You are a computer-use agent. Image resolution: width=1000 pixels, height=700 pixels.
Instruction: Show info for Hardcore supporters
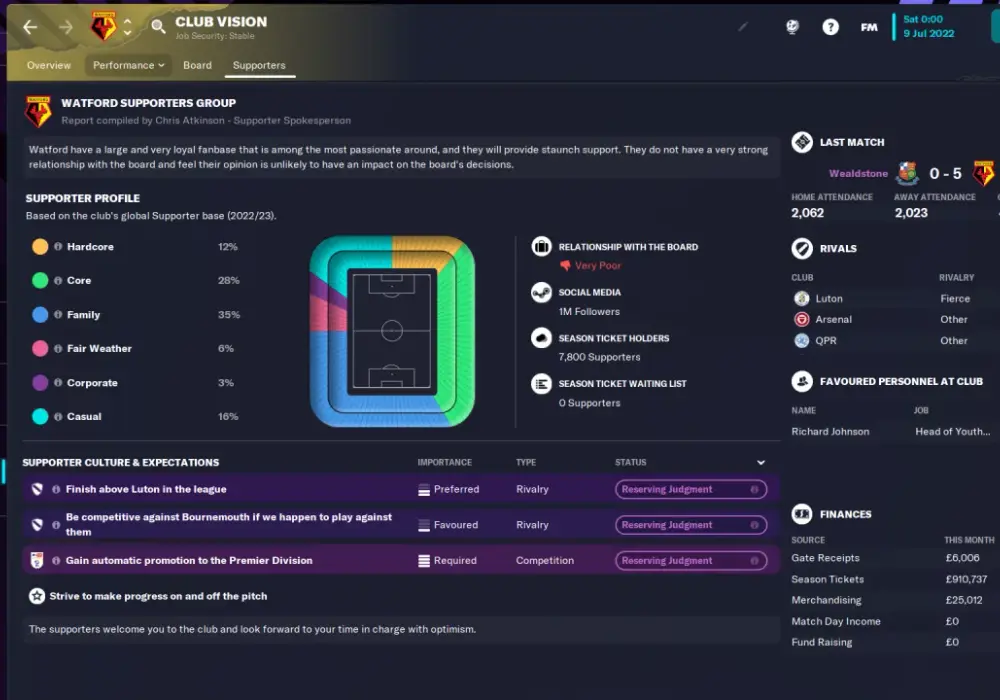pyautogui.click(x=58, y=247)
